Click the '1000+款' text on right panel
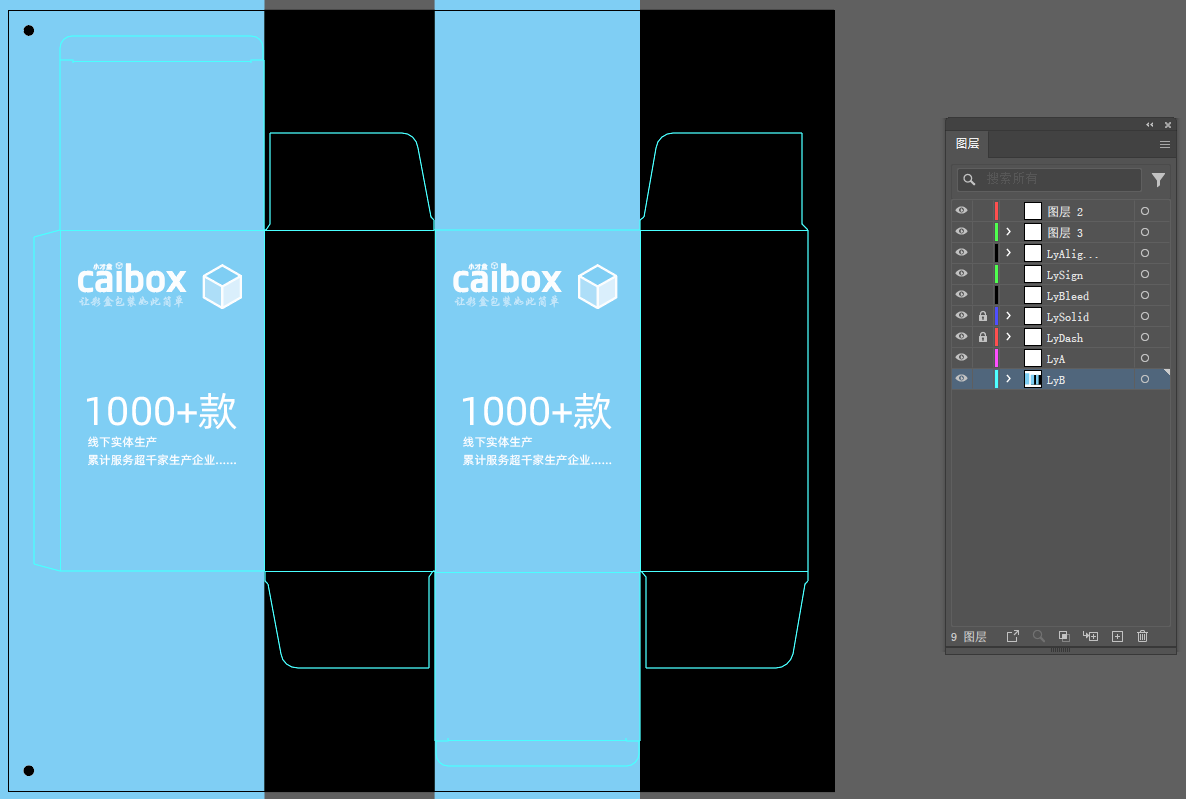The image size is (1186, 799). point(536,411)
